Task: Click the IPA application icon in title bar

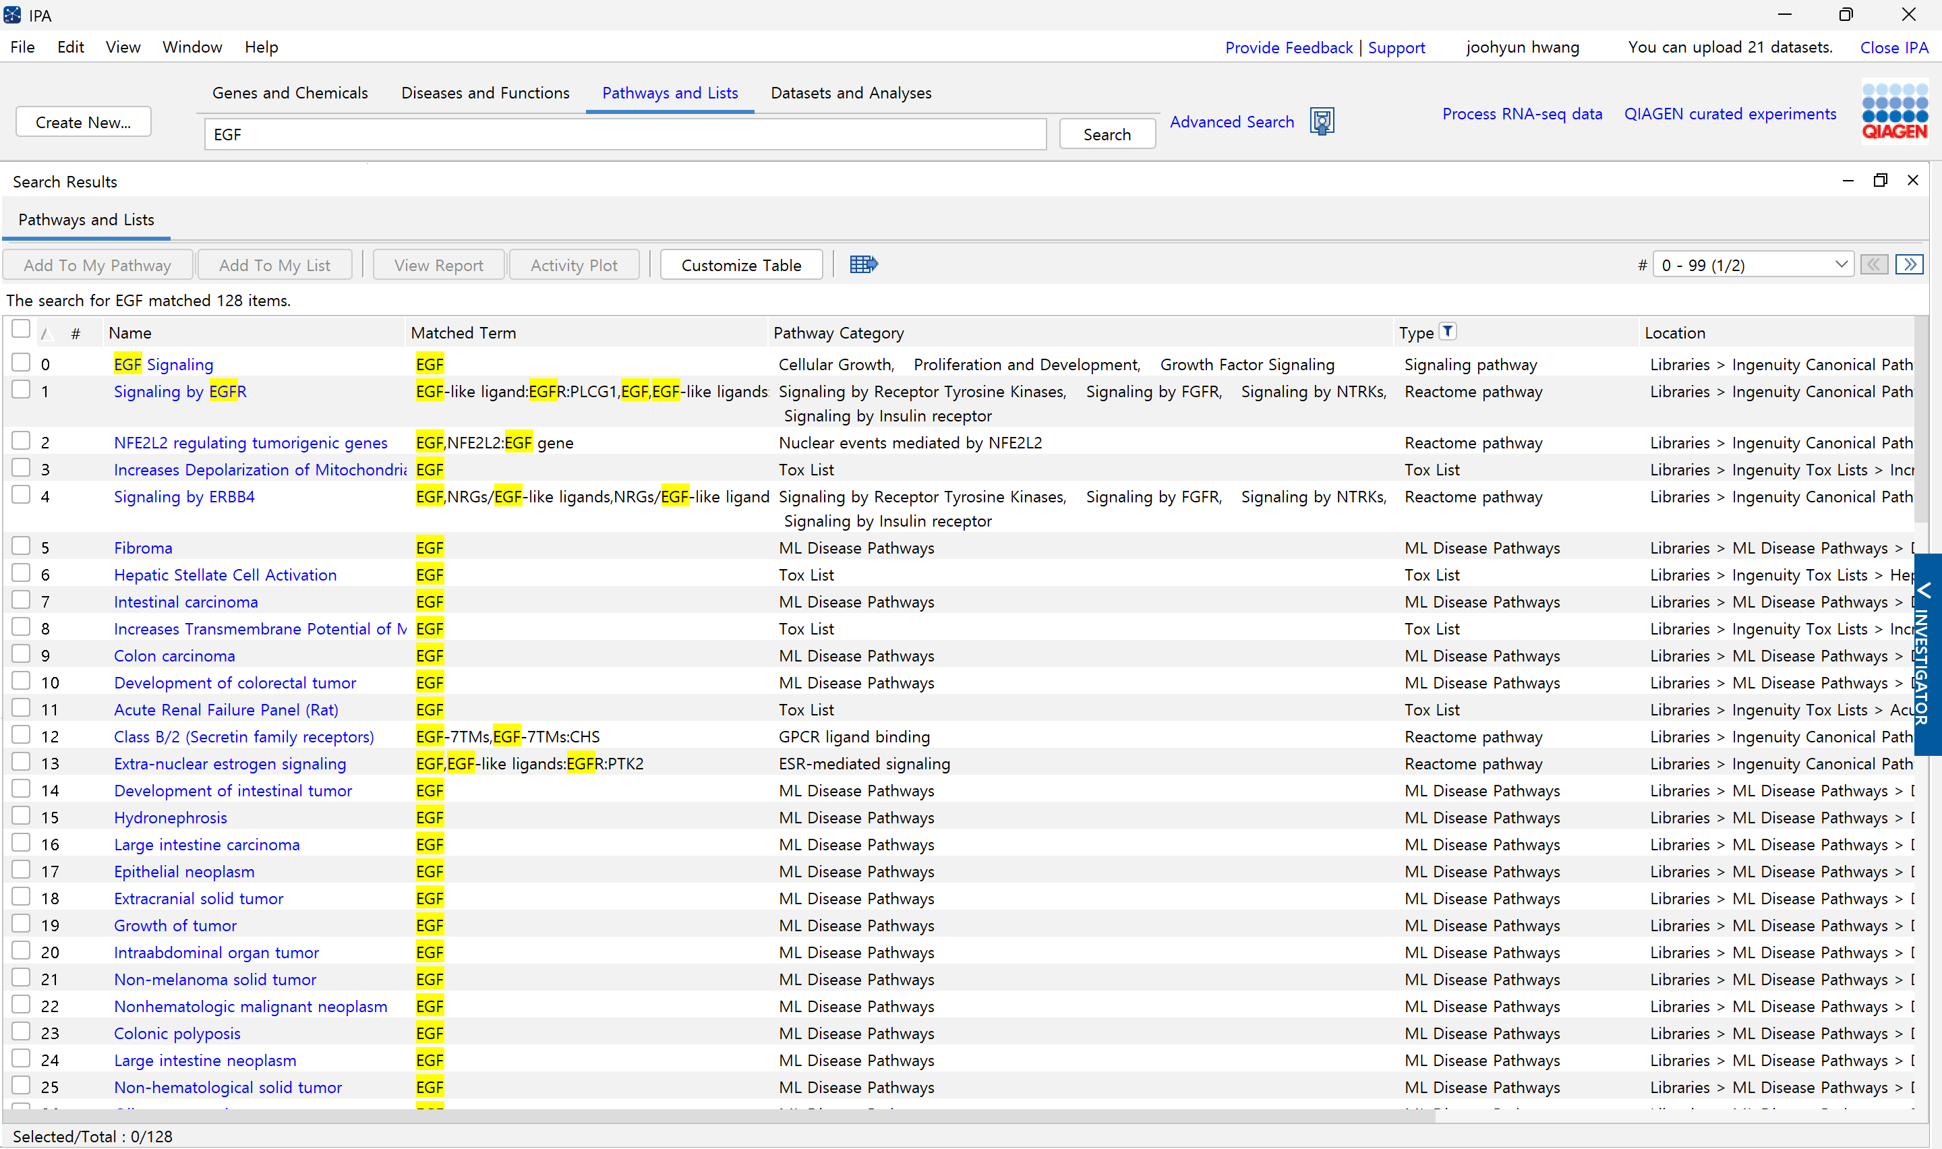Action: 12,15
